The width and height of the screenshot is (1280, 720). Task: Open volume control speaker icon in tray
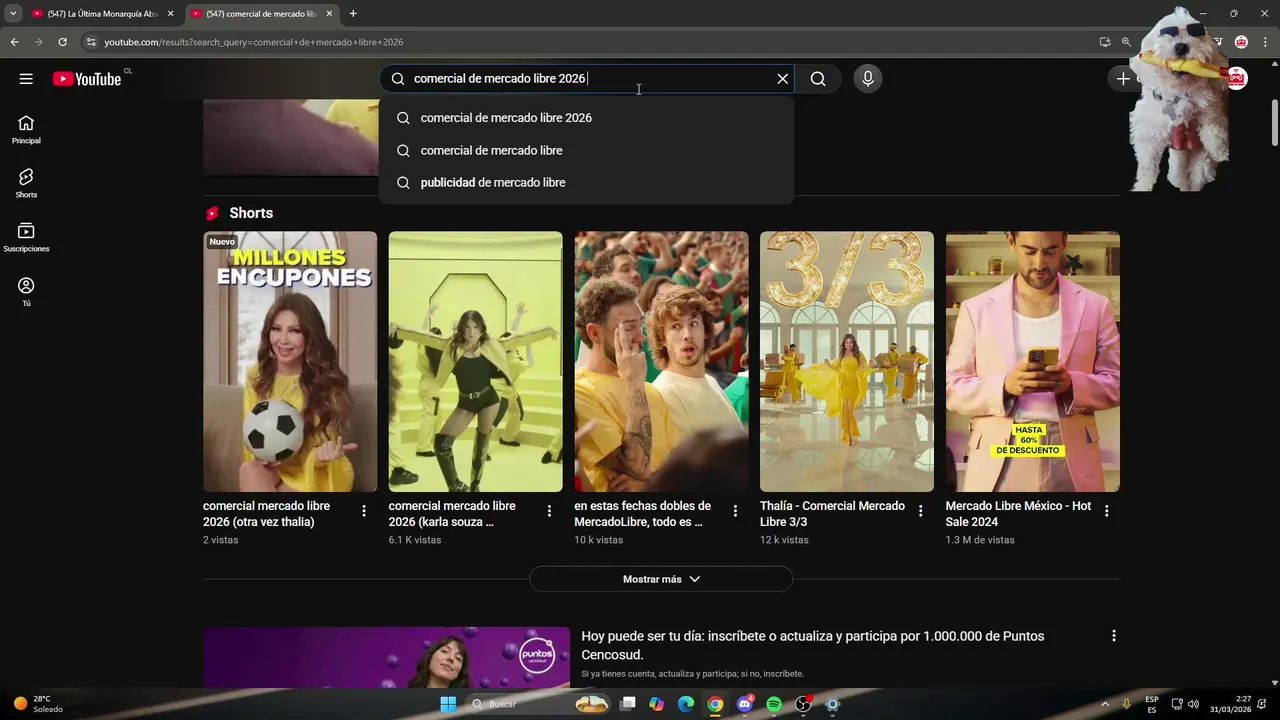1193,704
